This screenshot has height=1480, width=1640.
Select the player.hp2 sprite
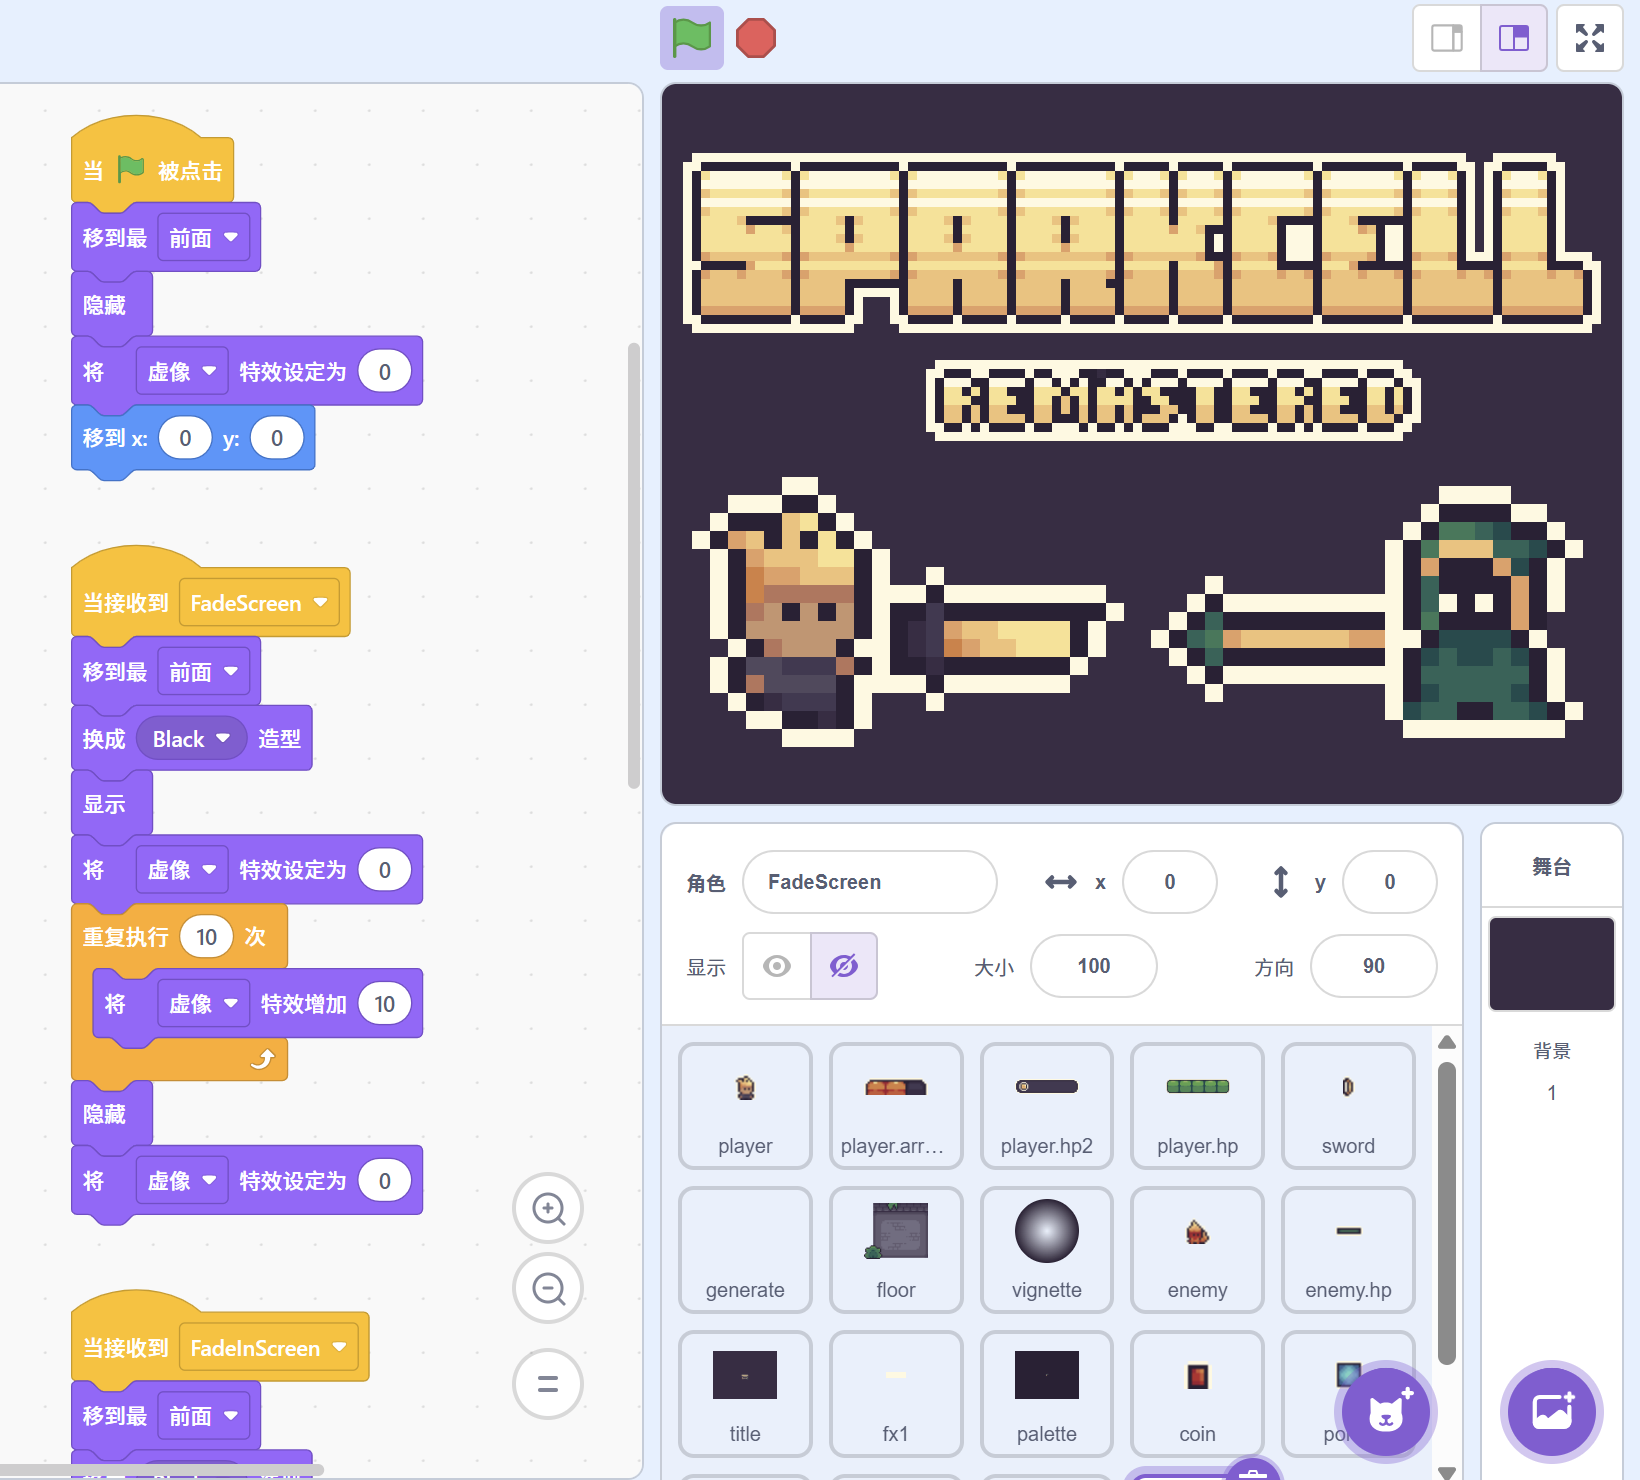1047,1106
